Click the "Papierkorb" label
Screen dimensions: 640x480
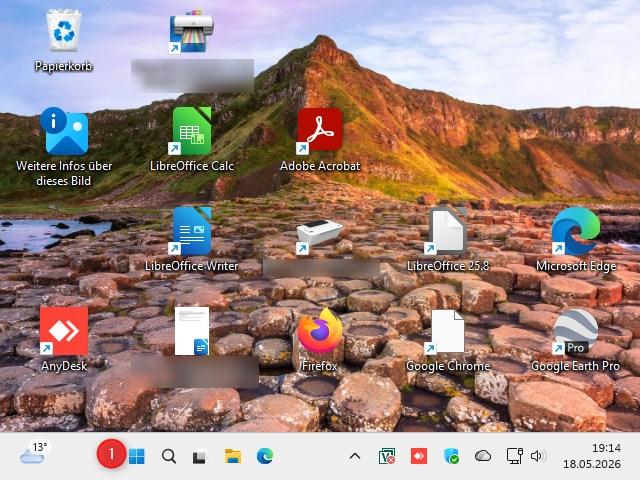tap(64, 66)
